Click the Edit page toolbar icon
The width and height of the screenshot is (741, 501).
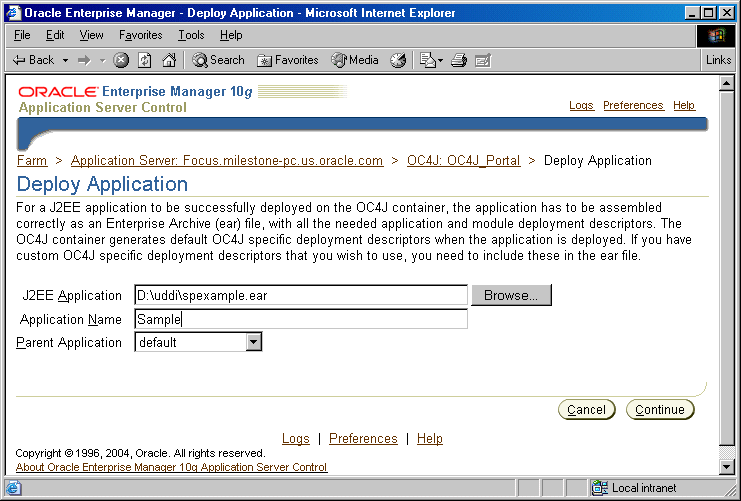[483, 60]
